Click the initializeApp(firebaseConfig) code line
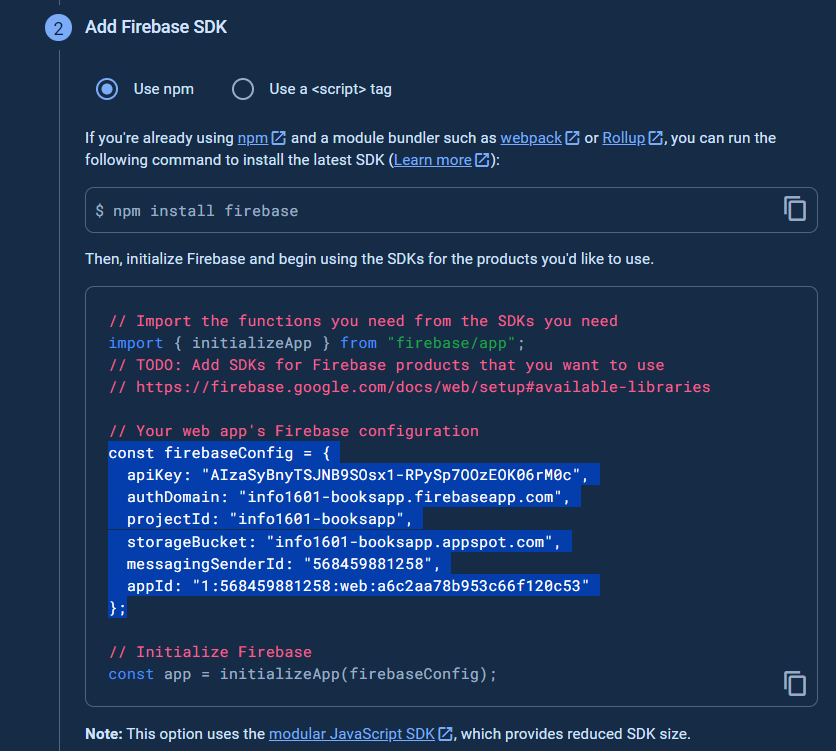The width and height of the screenshot is (836, 751). point(302,674)
